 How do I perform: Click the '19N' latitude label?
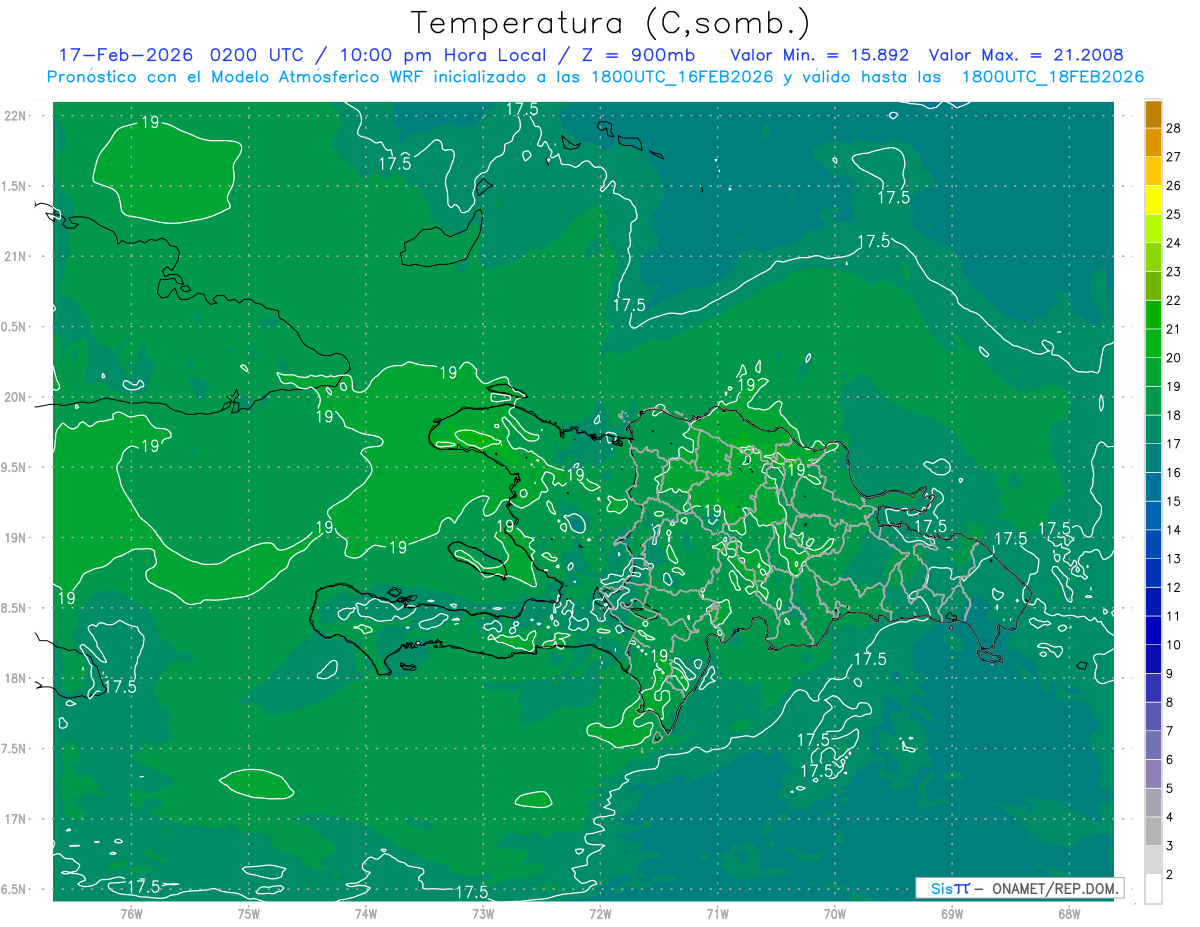point(17,537)
